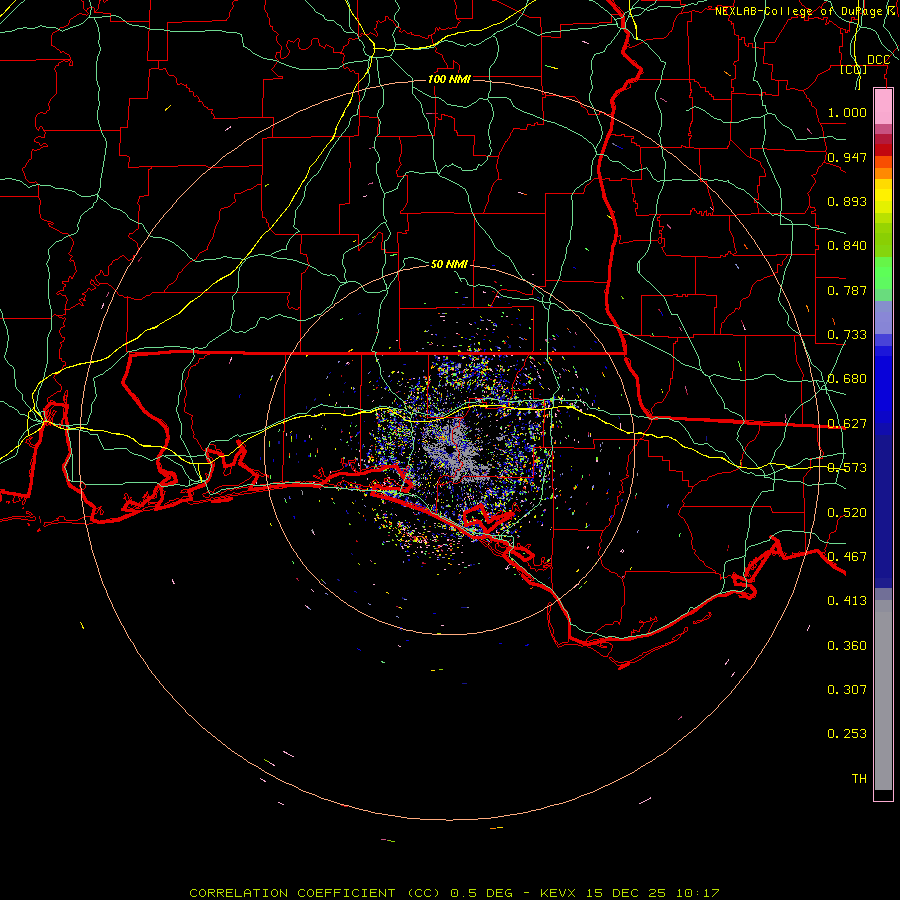
Task: Click the TH threshold label
Action: pyautogui.click(x=859, y=779)
